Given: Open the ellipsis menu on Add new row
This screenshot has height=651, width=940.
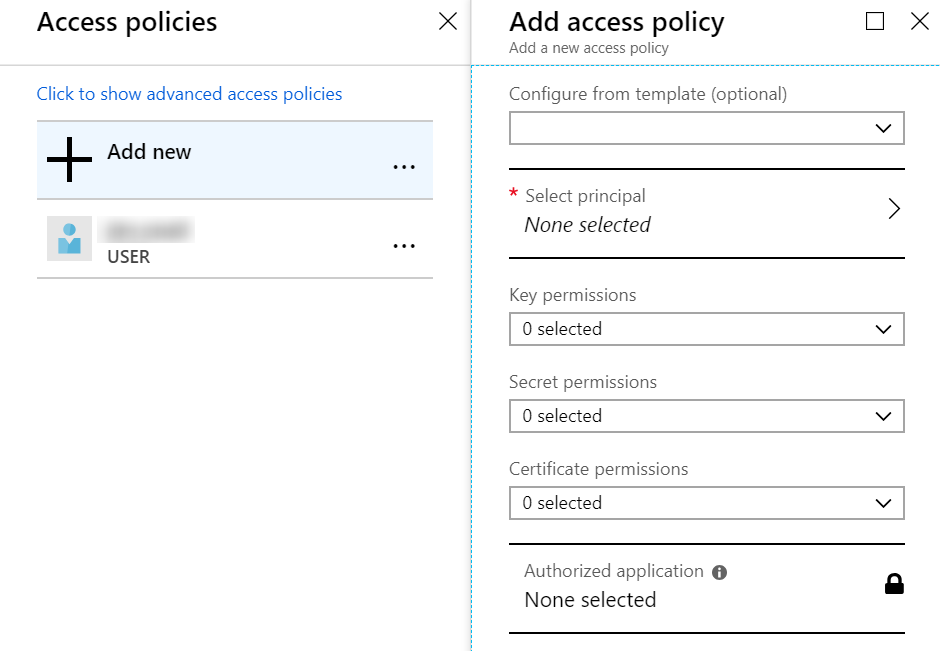Looking at the screenshot, I should (x=404, y=168).
